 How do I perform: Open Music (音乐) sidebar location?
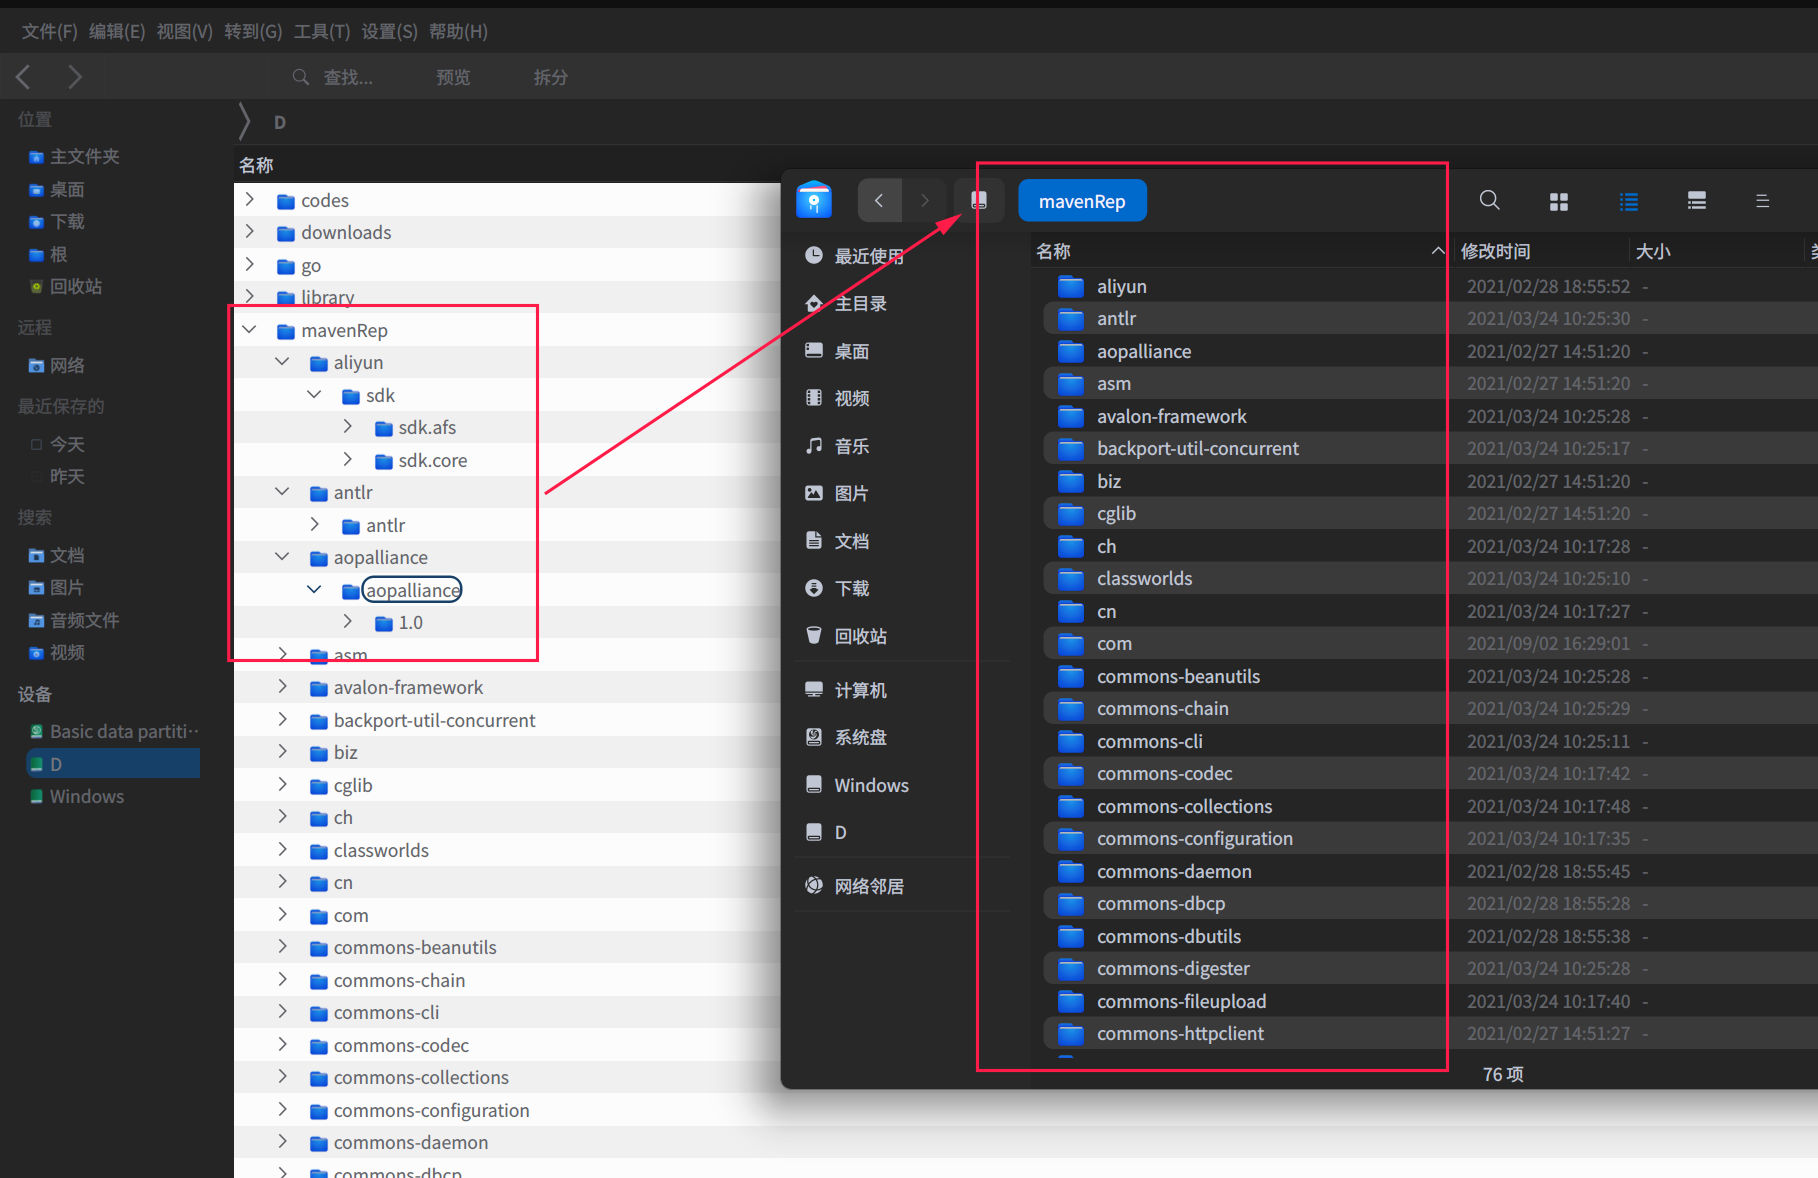[850, 446]
